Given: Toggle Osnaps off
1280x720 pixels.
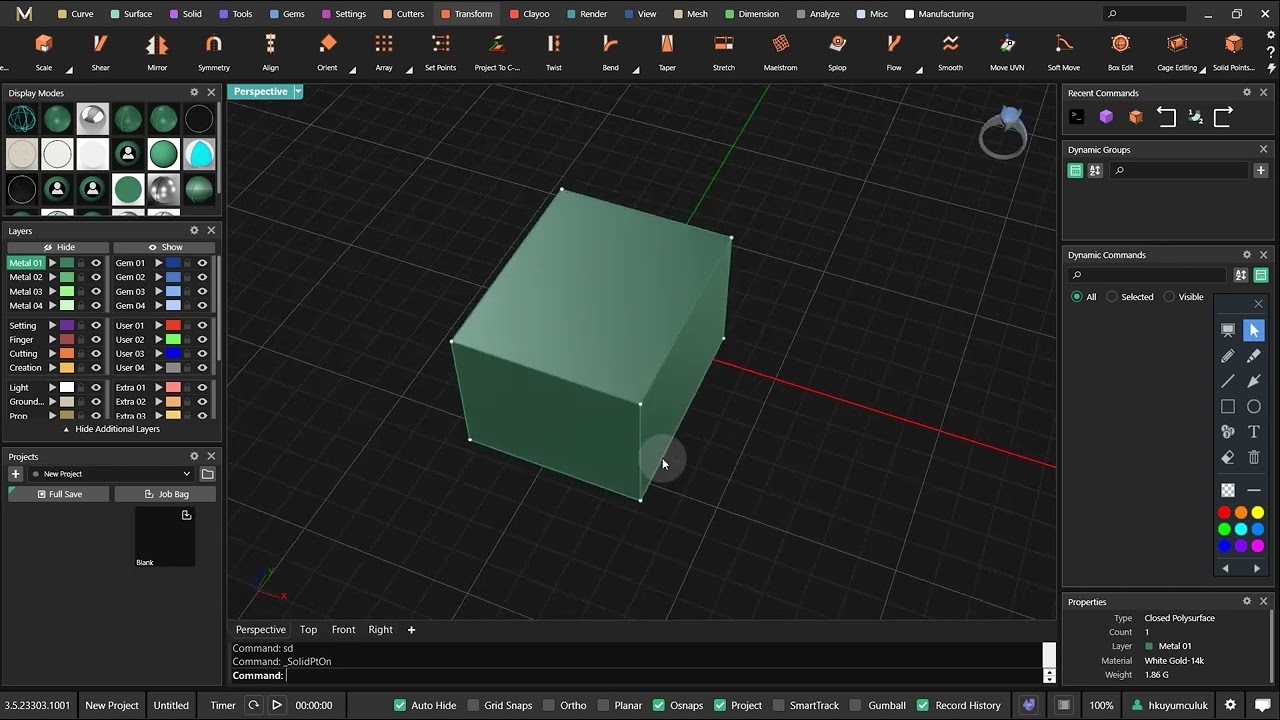Looking at the screenshot, I should (659, 705).
